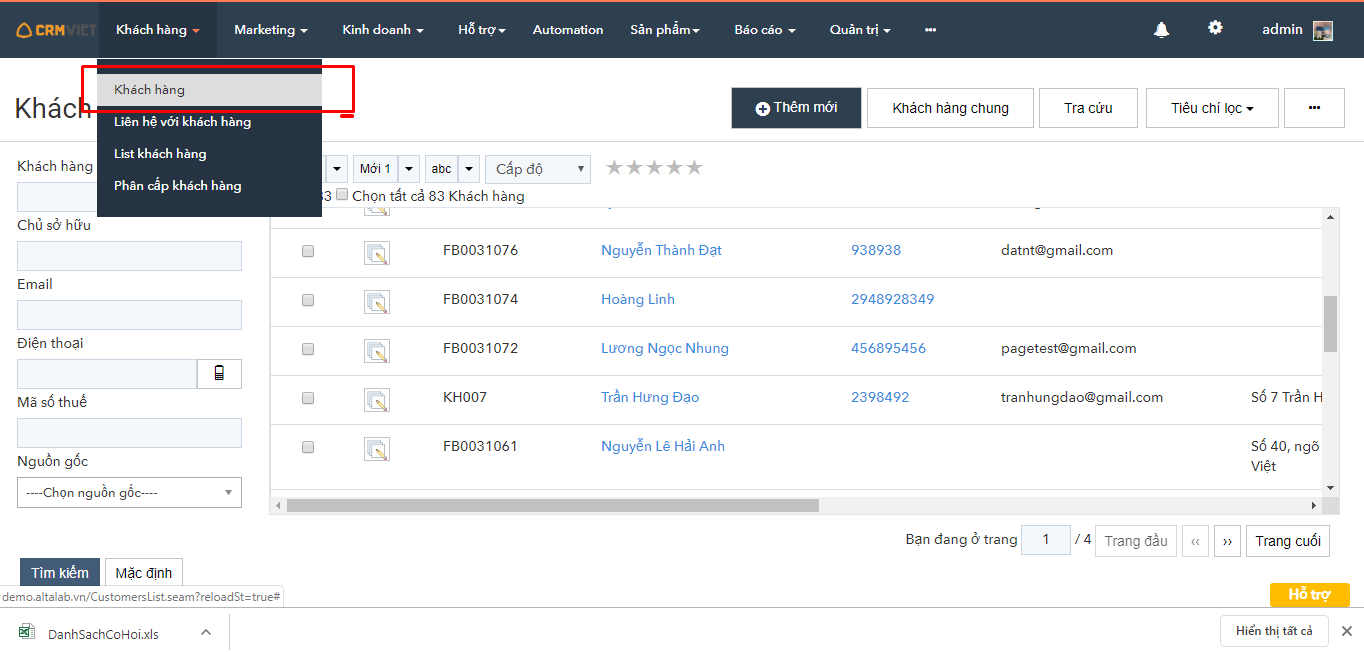
Task: Click the Mặc định button
Action: [x=144, y=573]
